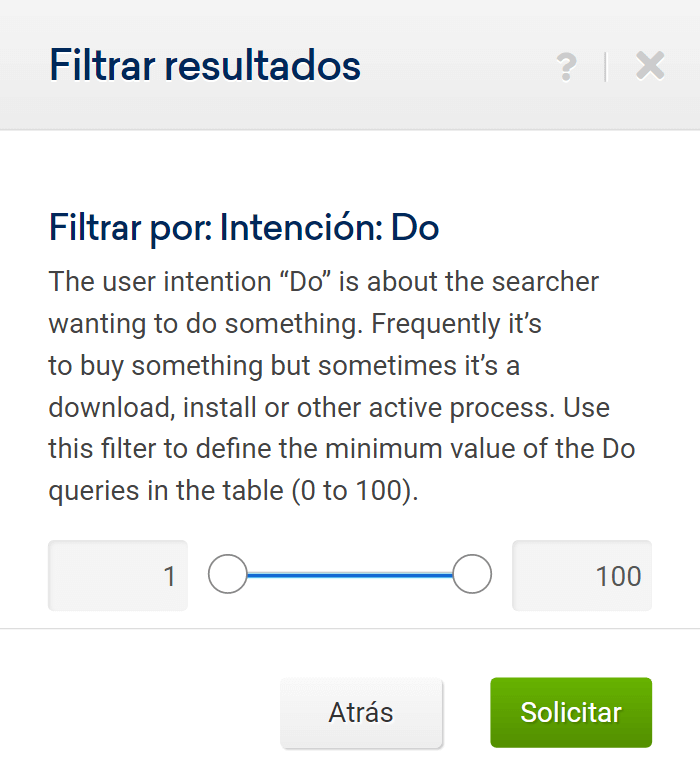Select the right slider handle
Viewport: 700px width, 780px height.
[x=472, y=575]
